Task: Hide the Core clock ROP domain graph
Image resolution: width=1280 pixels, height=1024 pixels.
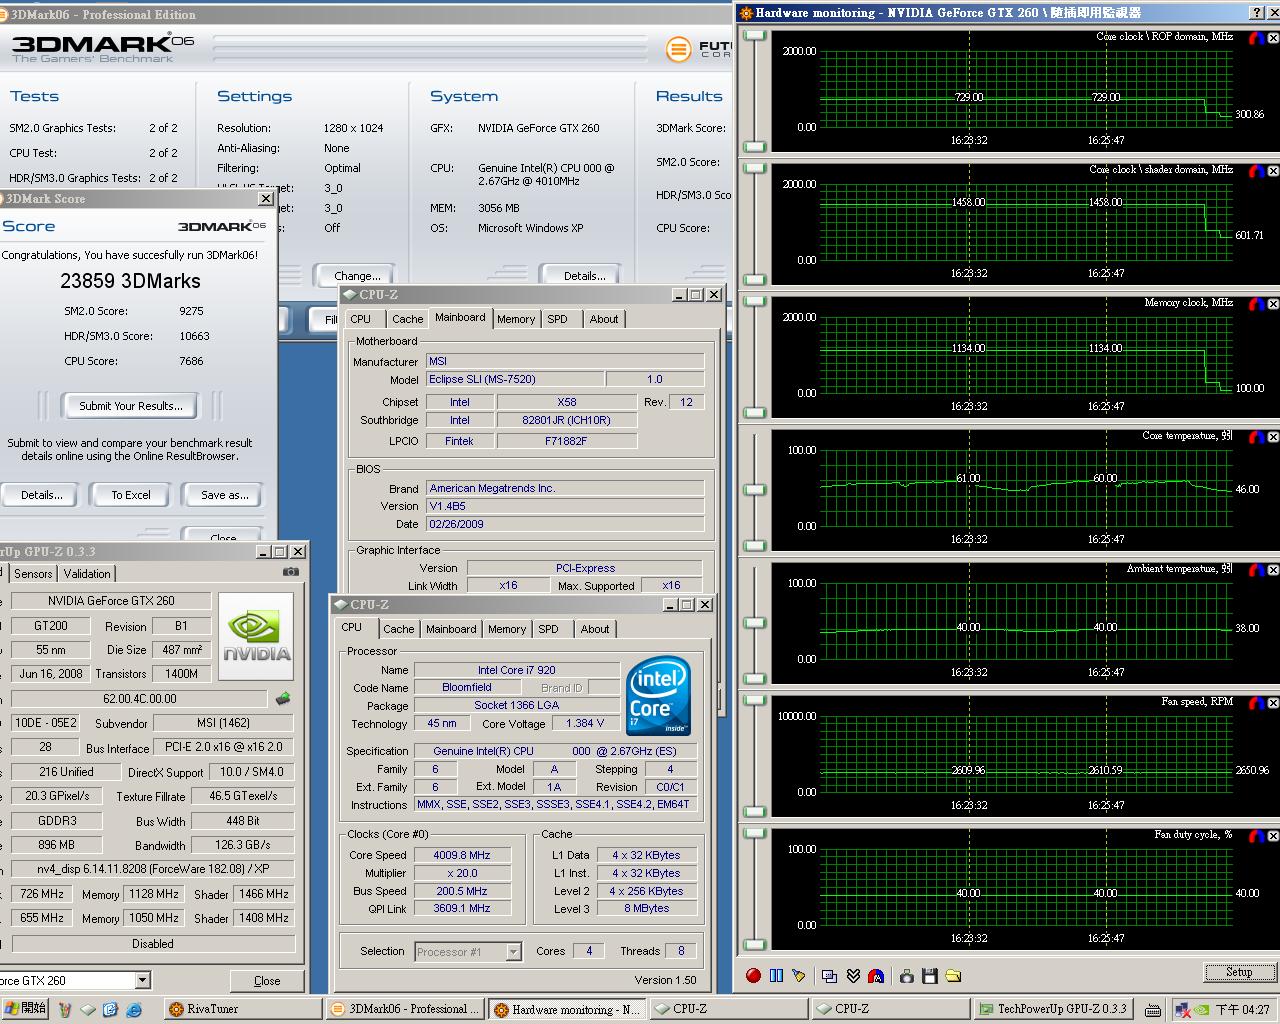Action: (x=1273, y=39)
